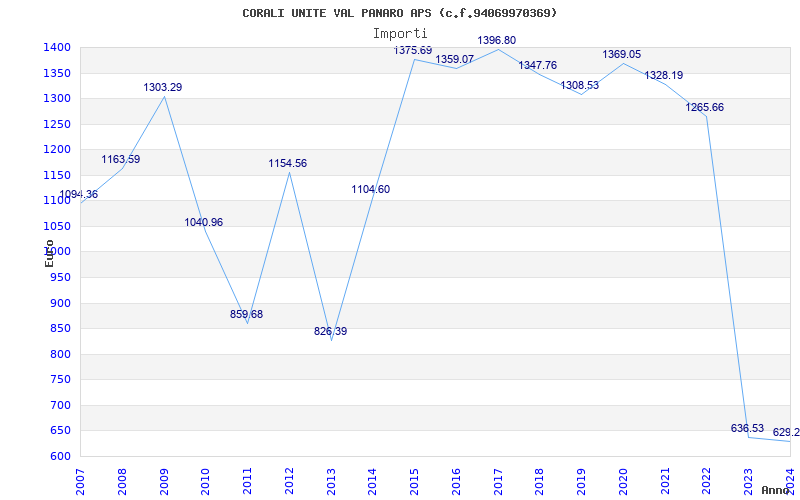Click x-axis year 2007
This screenshot has width=800, height=500.
click(x=81, y=482)
